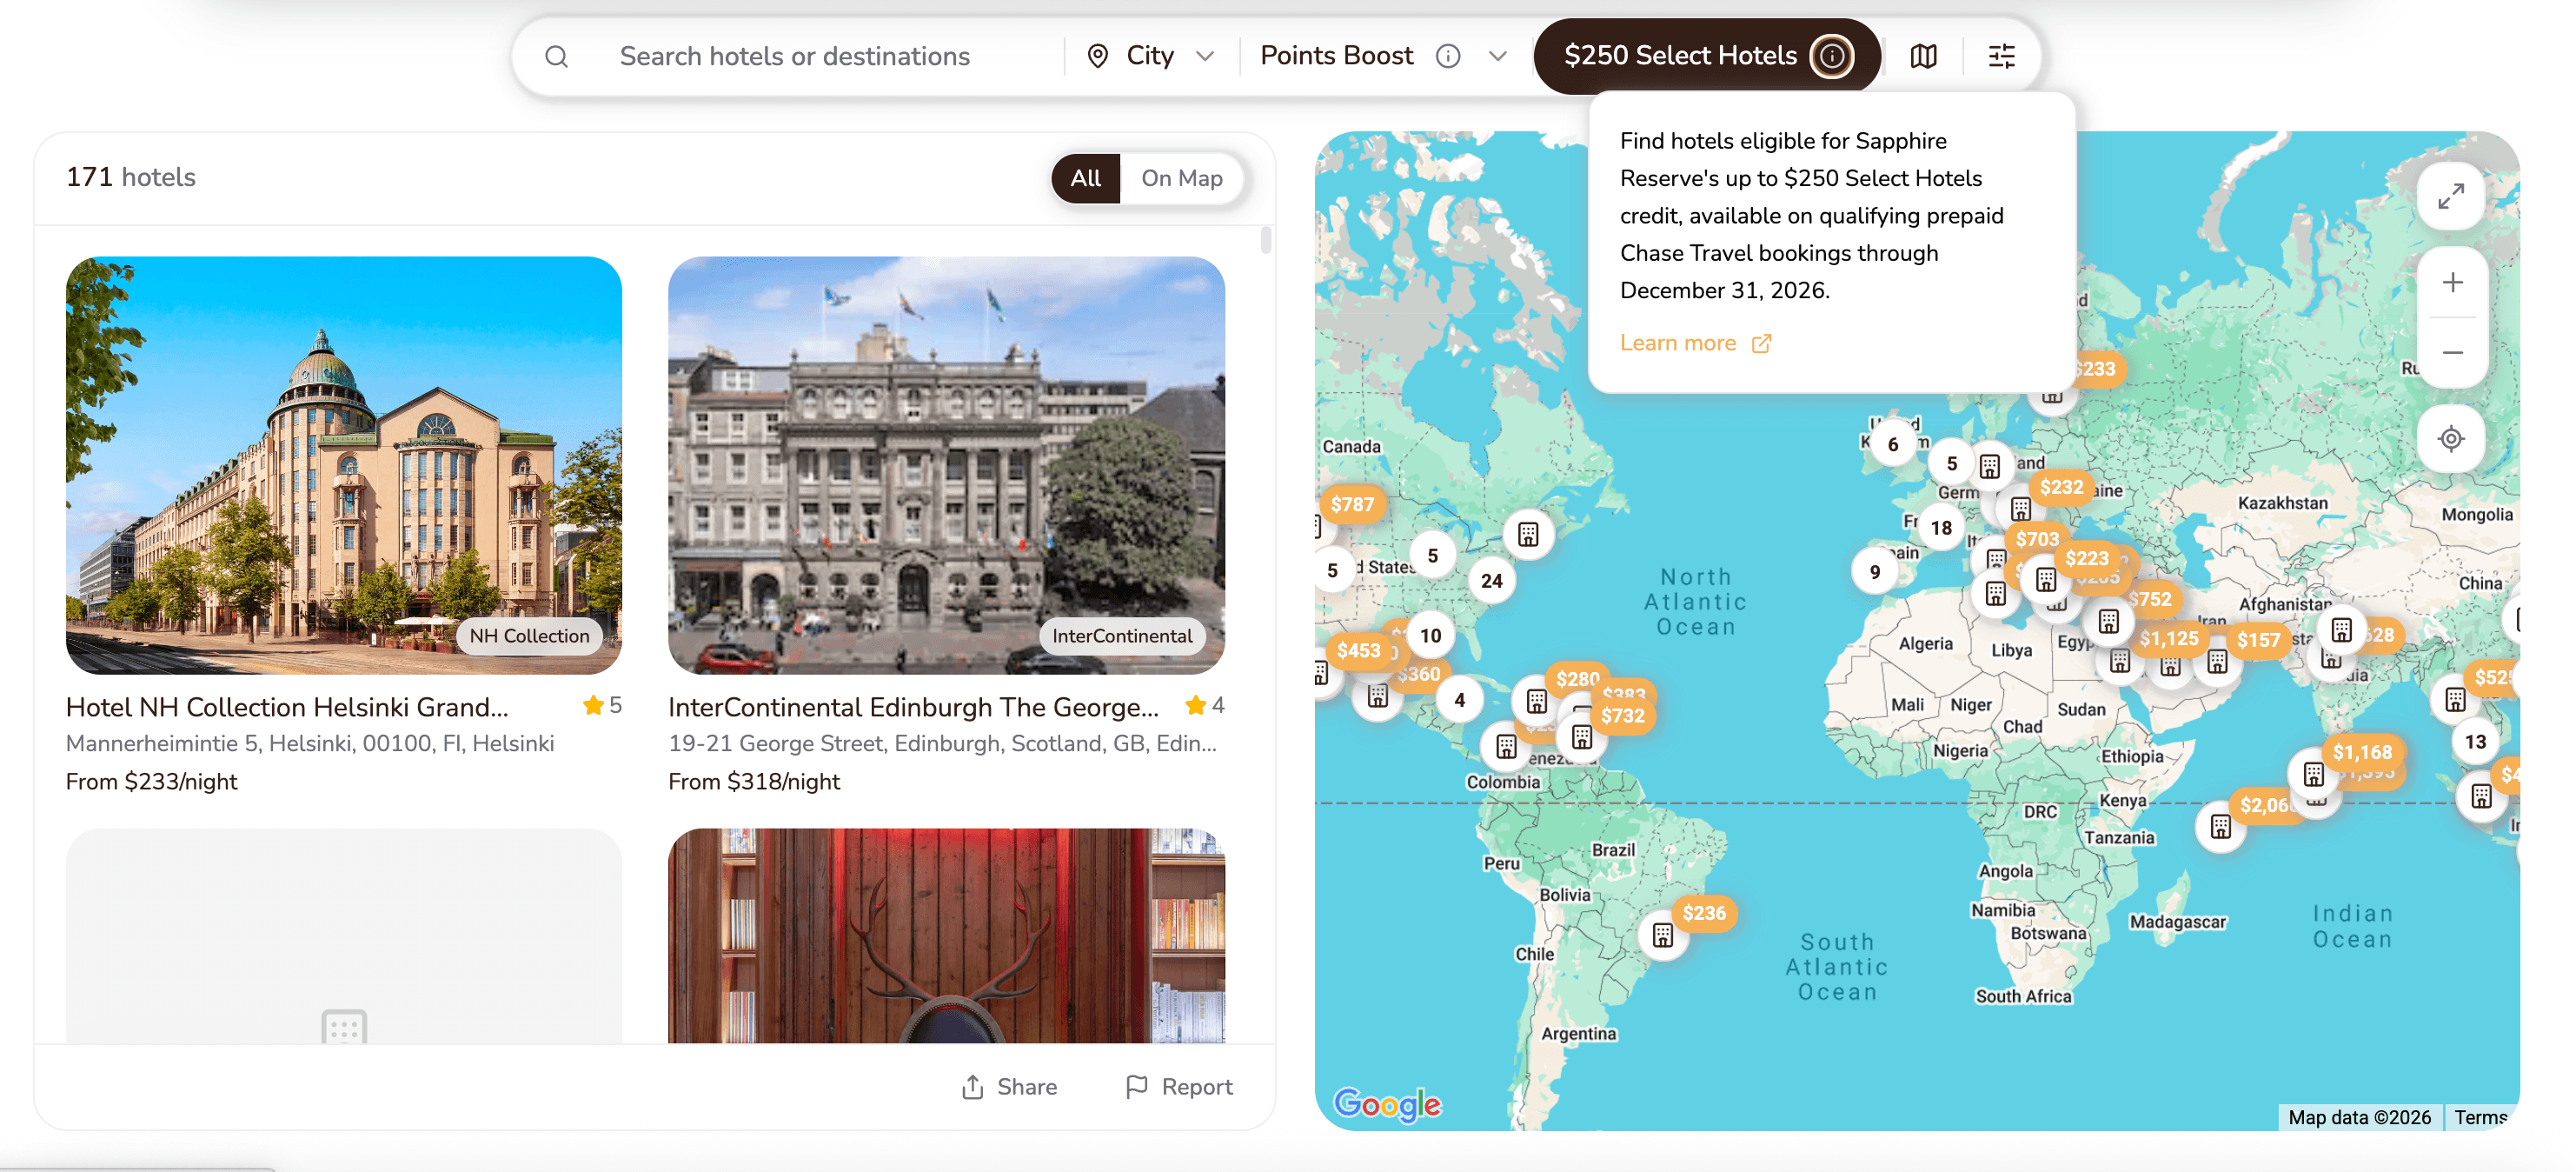Screen dimensions: 2576x1172
Task: Open the Points Boost info icon
Action: pos(1448,56)
